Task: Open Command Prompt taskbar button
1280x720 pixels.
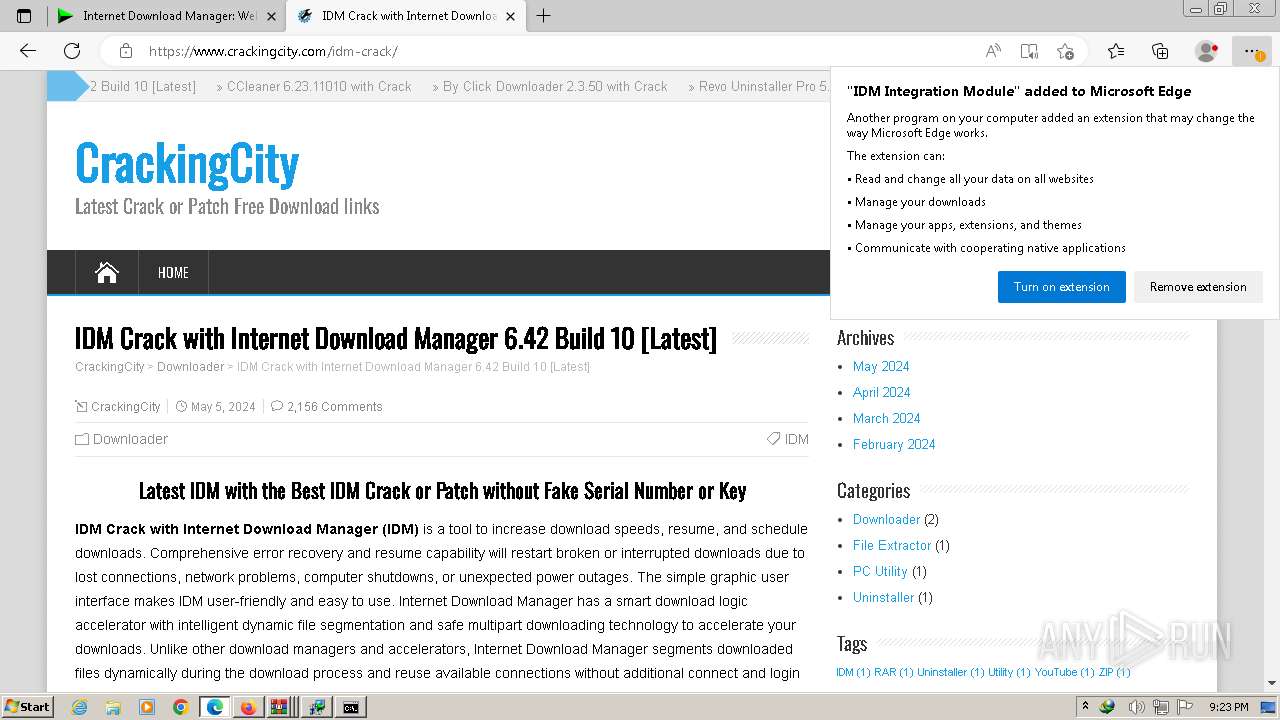Action: (351, 707)
